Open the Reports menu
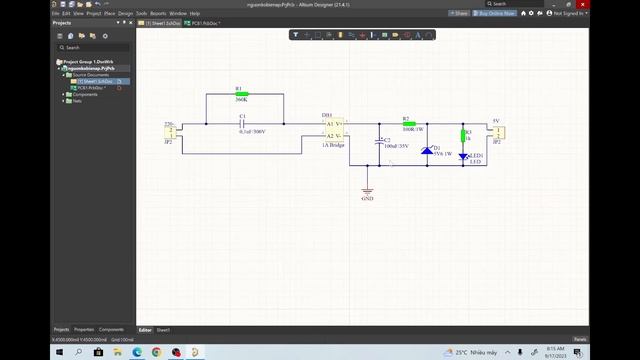The image size is (640, 360). [158, 13]
